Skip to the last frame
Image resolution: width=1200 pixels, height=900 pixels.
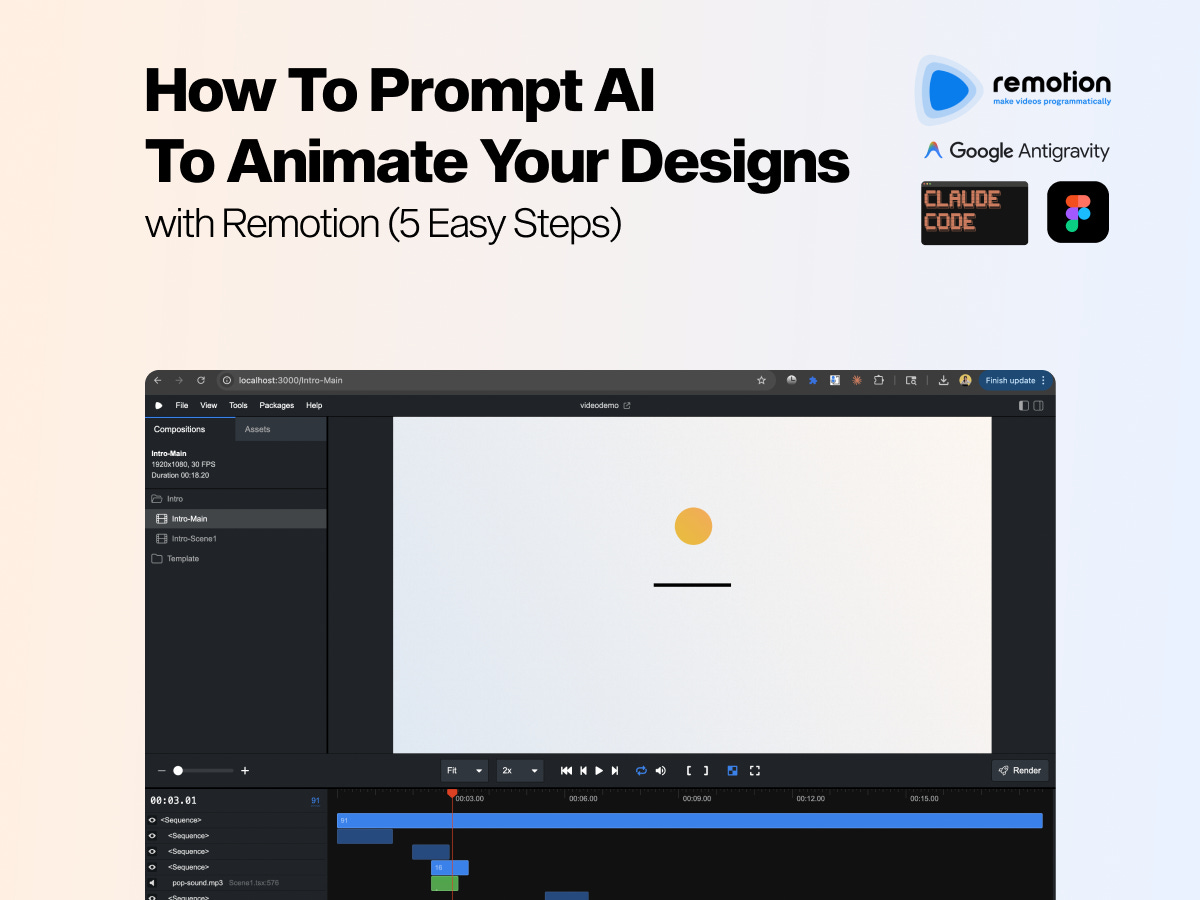(615, 770)
